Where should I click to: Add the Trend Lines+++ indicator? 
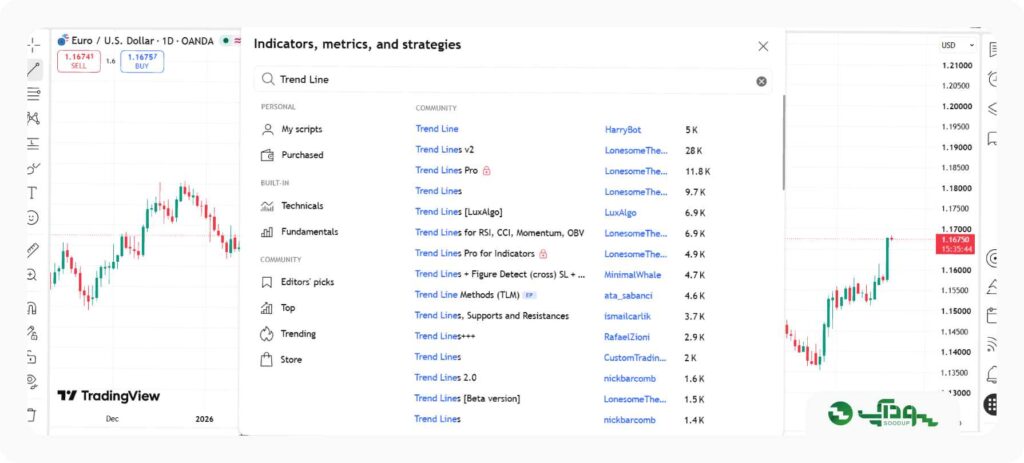point(445,336)
